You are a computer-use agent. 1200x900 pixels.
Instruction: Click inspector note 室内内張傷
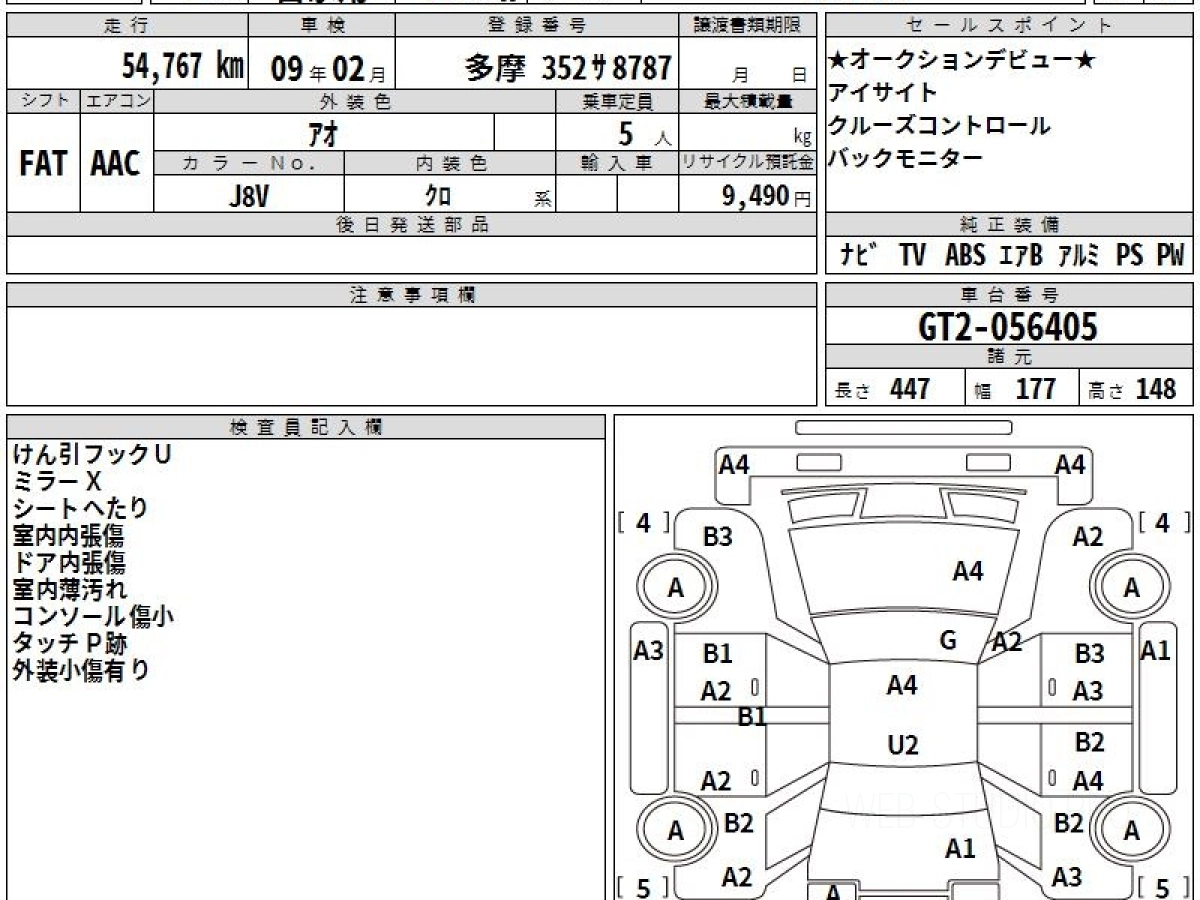point(69,535)
